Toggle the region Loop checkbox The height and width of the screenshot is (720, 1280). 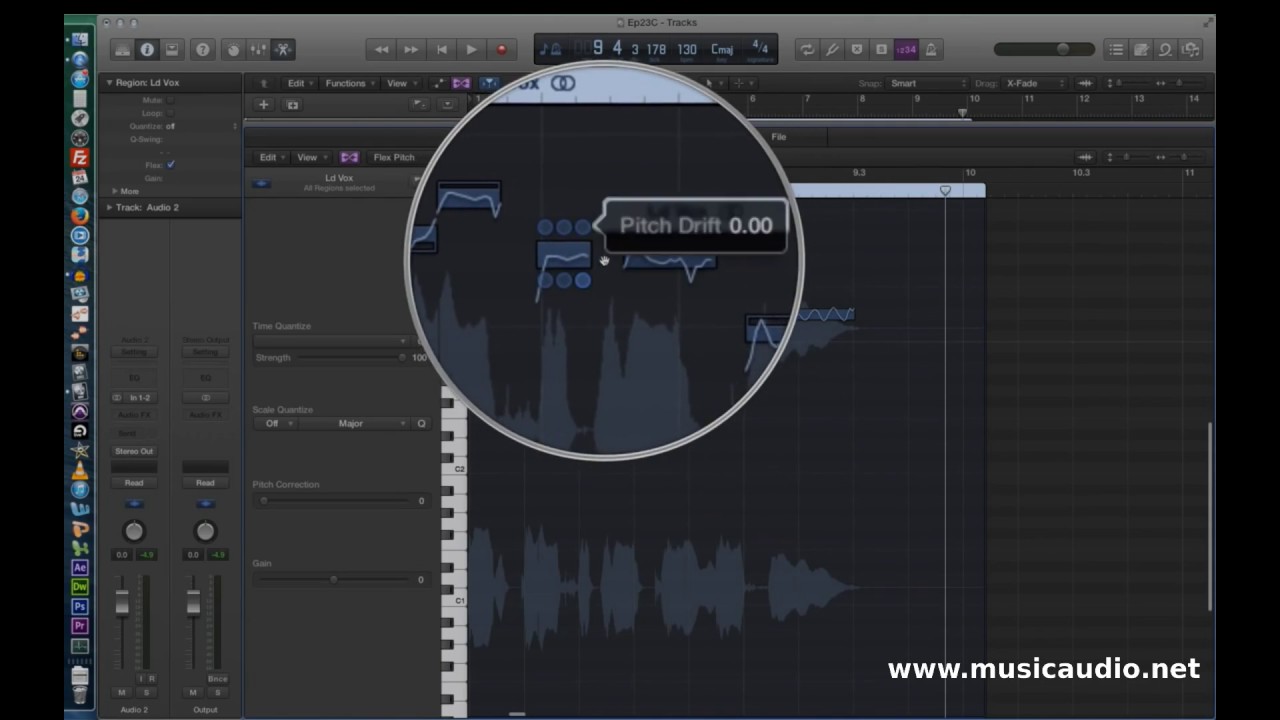170,113
